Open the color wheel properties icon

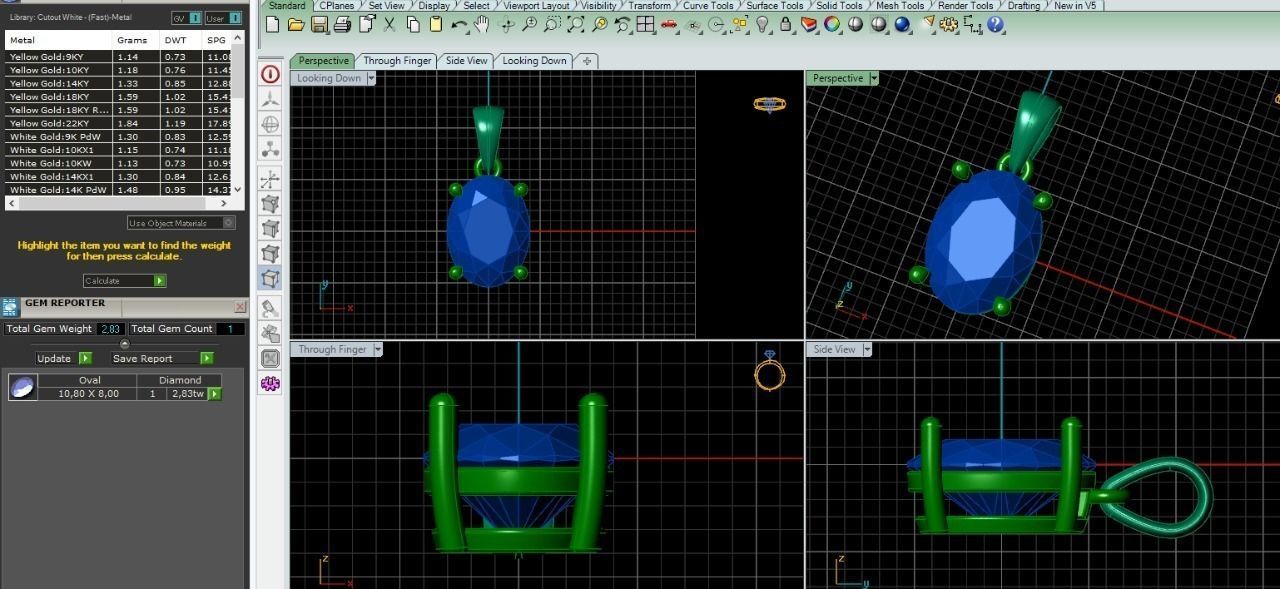(x=833, y=25)
